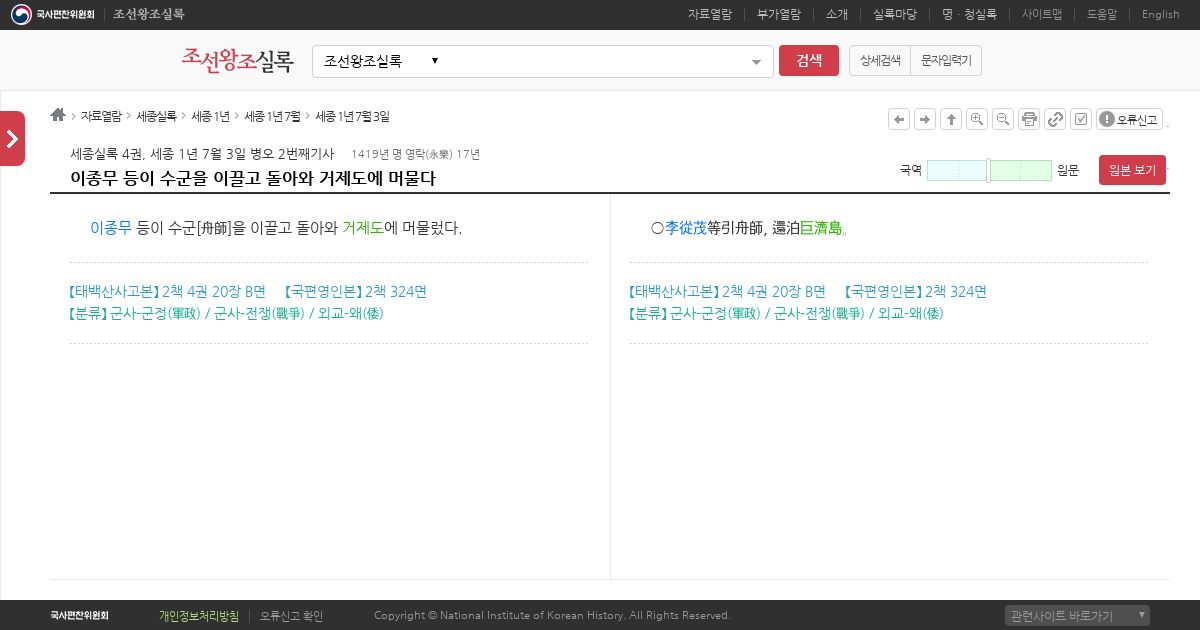1200x630 pixels.
Task: Copy article link with chain icon
Action: 1055,119
